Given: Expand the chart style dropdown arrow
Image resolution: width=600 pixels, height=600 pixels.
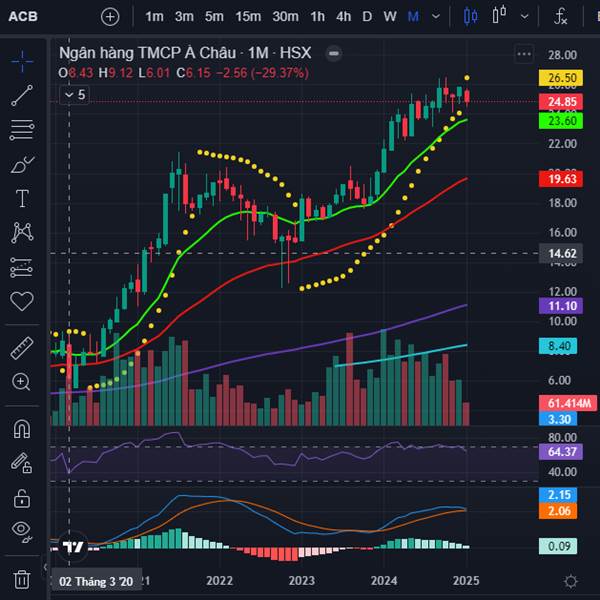Looking at the screenshot, I should (525, 17).
